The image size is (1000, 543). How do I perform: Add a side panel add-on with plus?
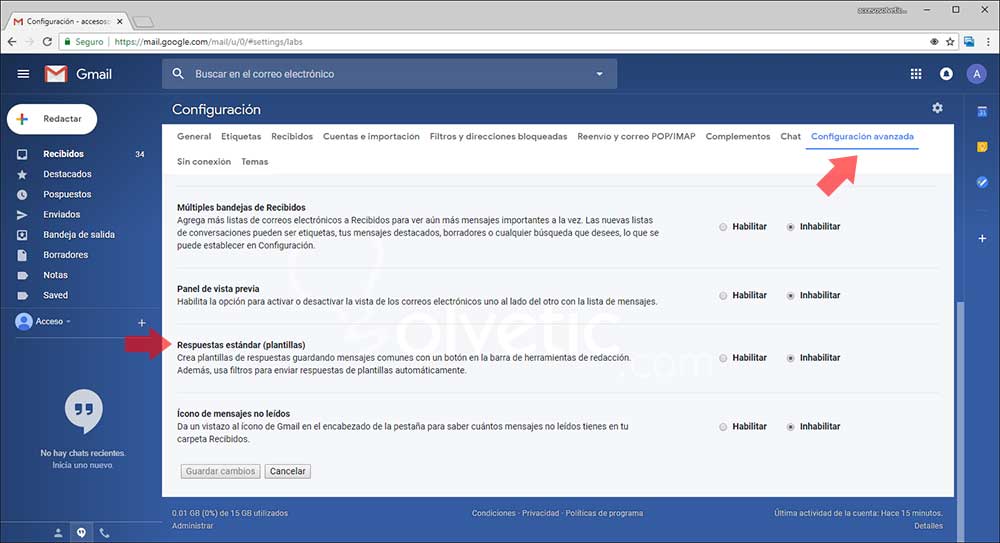click(x=982, y=238)
